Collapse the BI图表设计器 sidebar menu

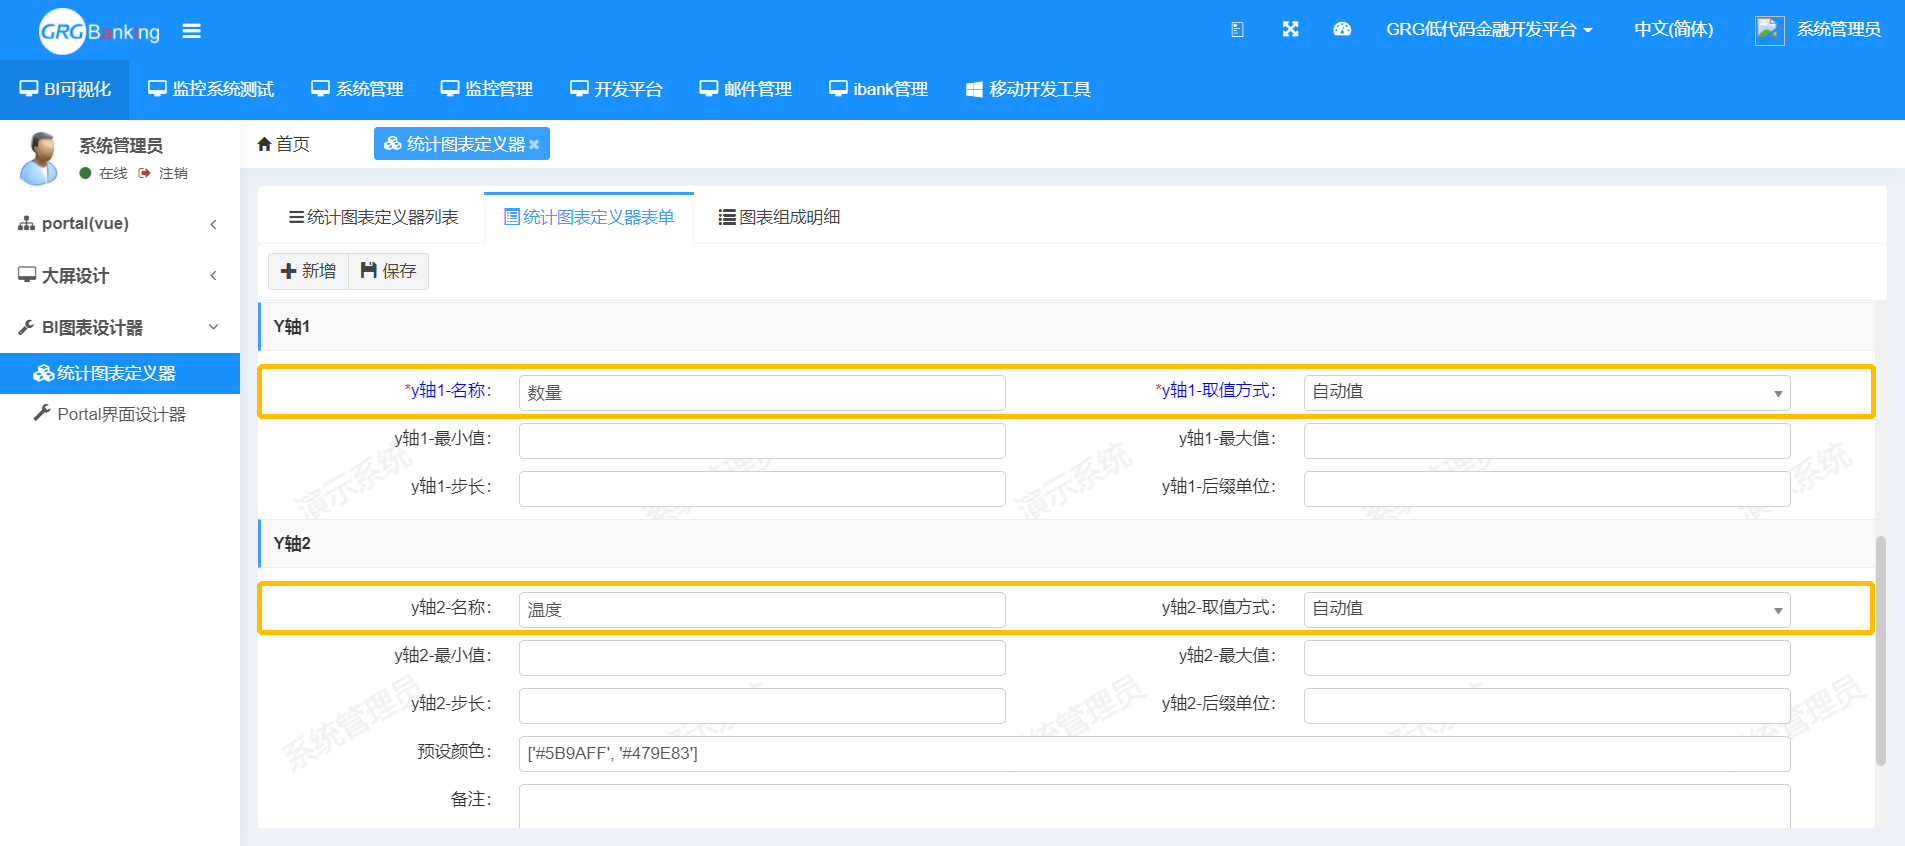(120, 327)
